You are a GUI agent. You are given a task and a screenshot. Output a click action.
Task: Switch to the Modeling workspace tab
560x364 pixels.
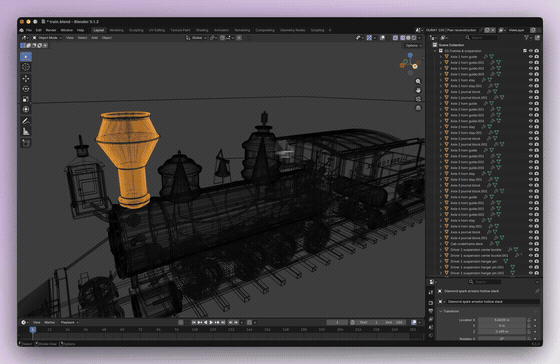(116, 30)
